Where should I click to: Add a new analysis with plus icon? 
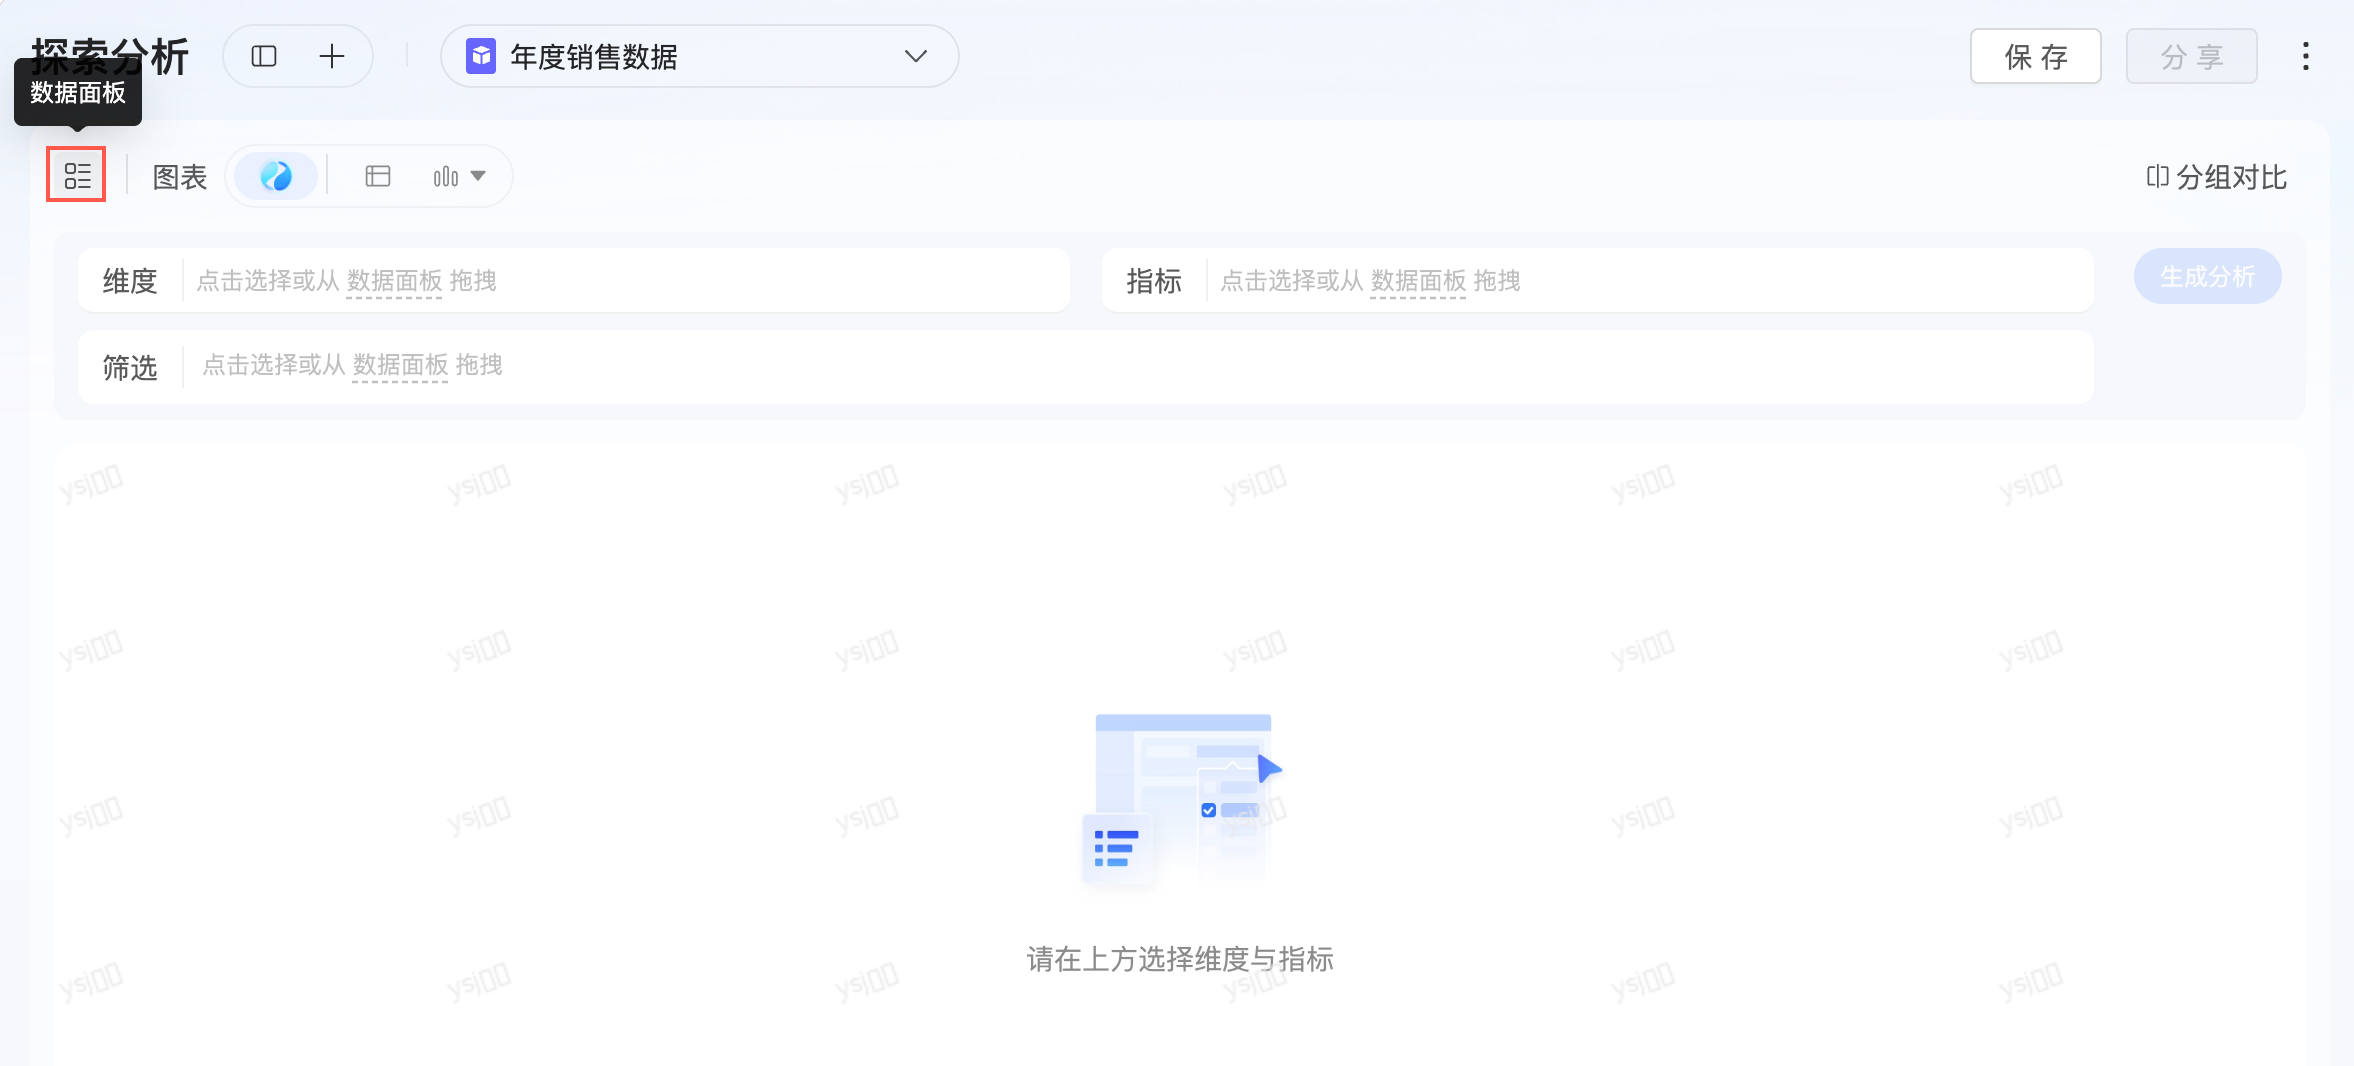332,56
